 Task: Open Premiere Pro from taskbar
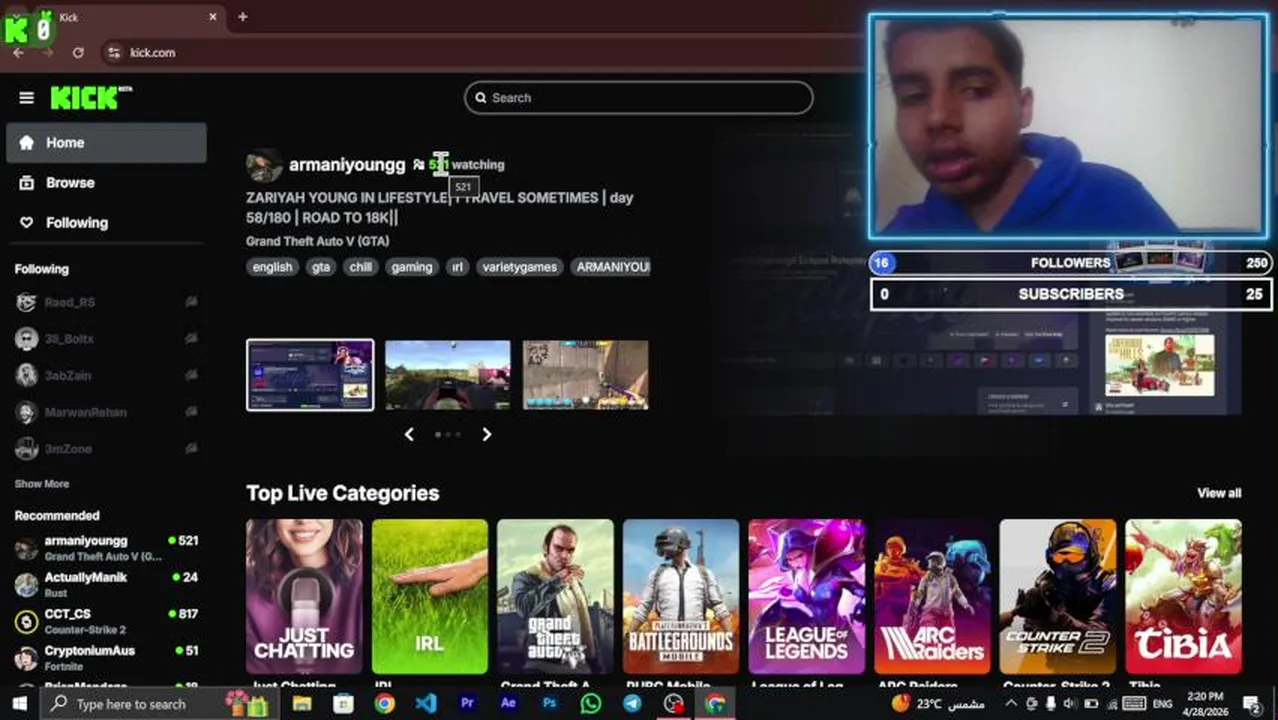coord(467,704)
